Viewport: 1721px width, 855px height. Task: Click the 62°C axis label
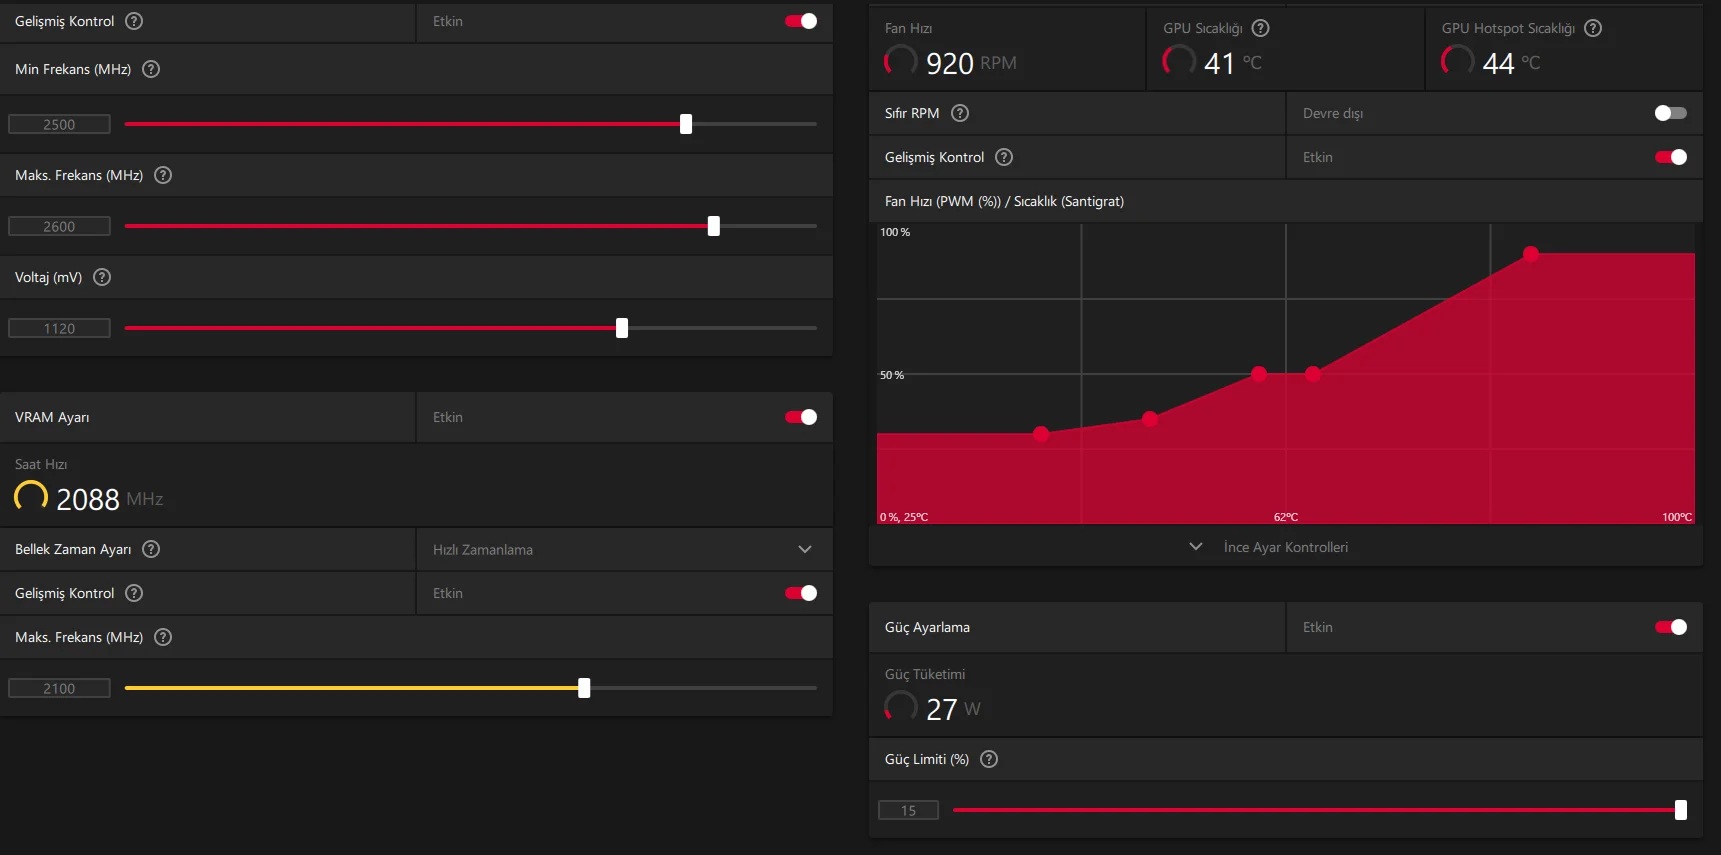[x=1286, y=517]
